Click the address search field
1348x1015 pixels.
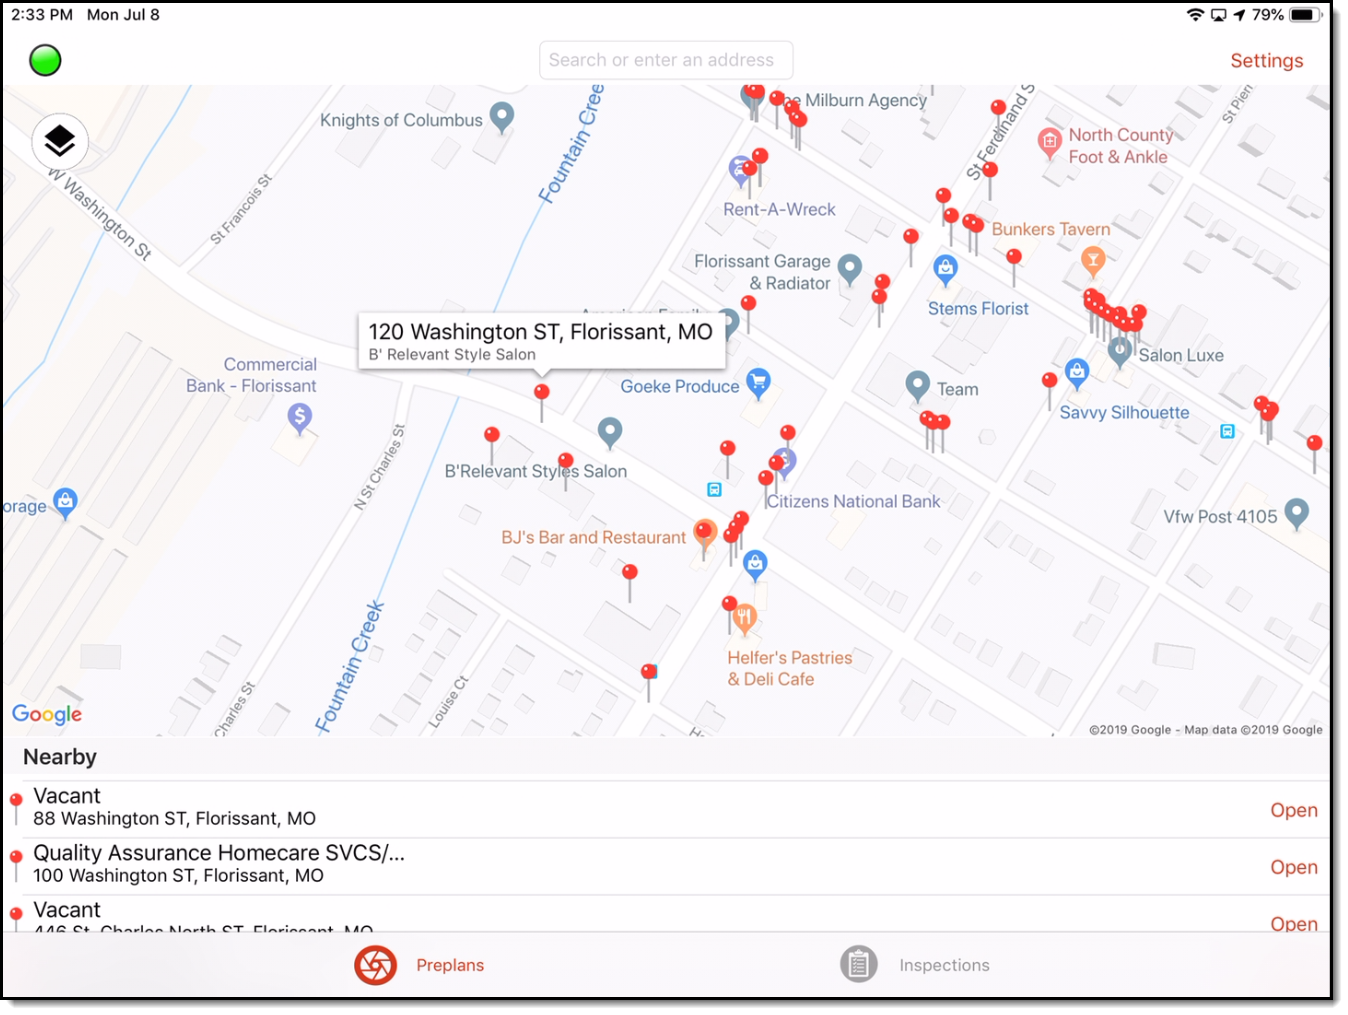(x=666, y=60)
